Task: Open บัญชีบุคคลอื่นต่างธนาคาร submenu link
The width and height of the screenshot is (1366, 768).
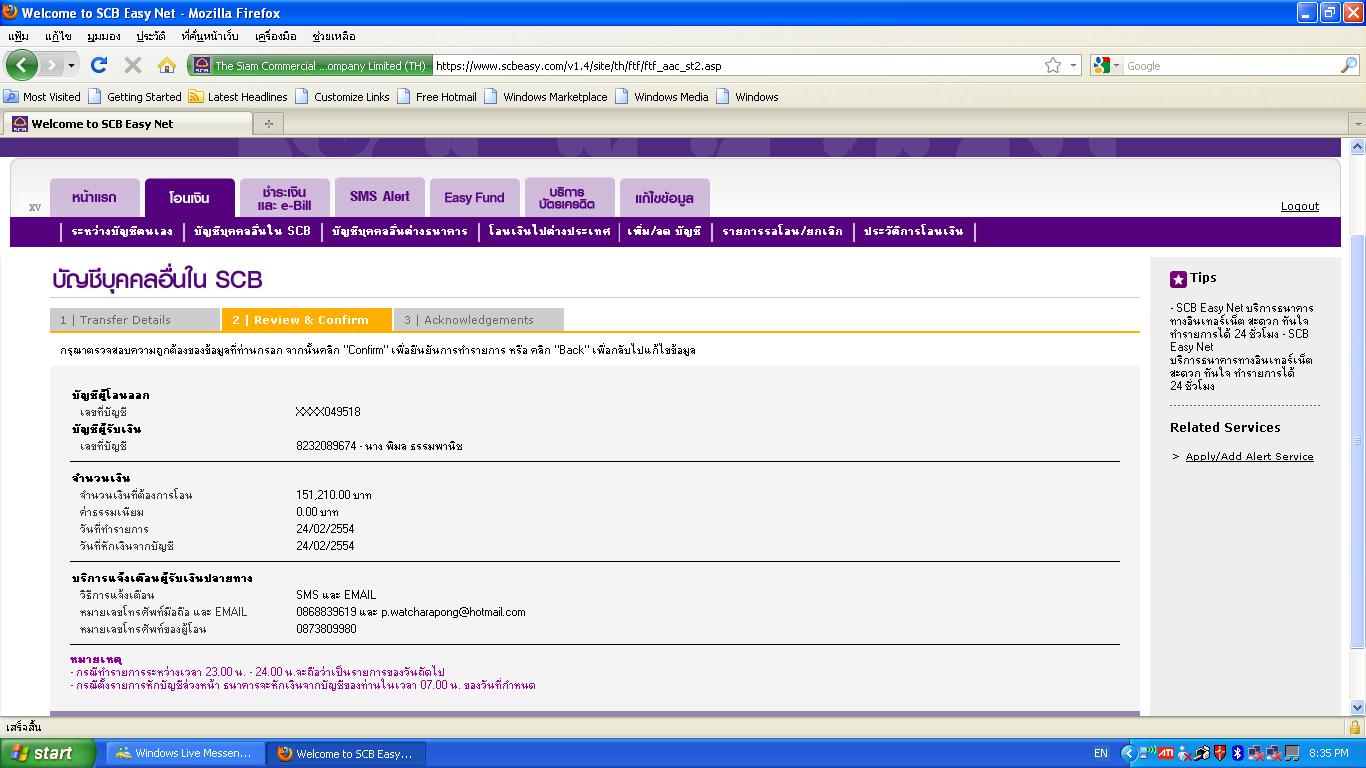Action: 400,231
